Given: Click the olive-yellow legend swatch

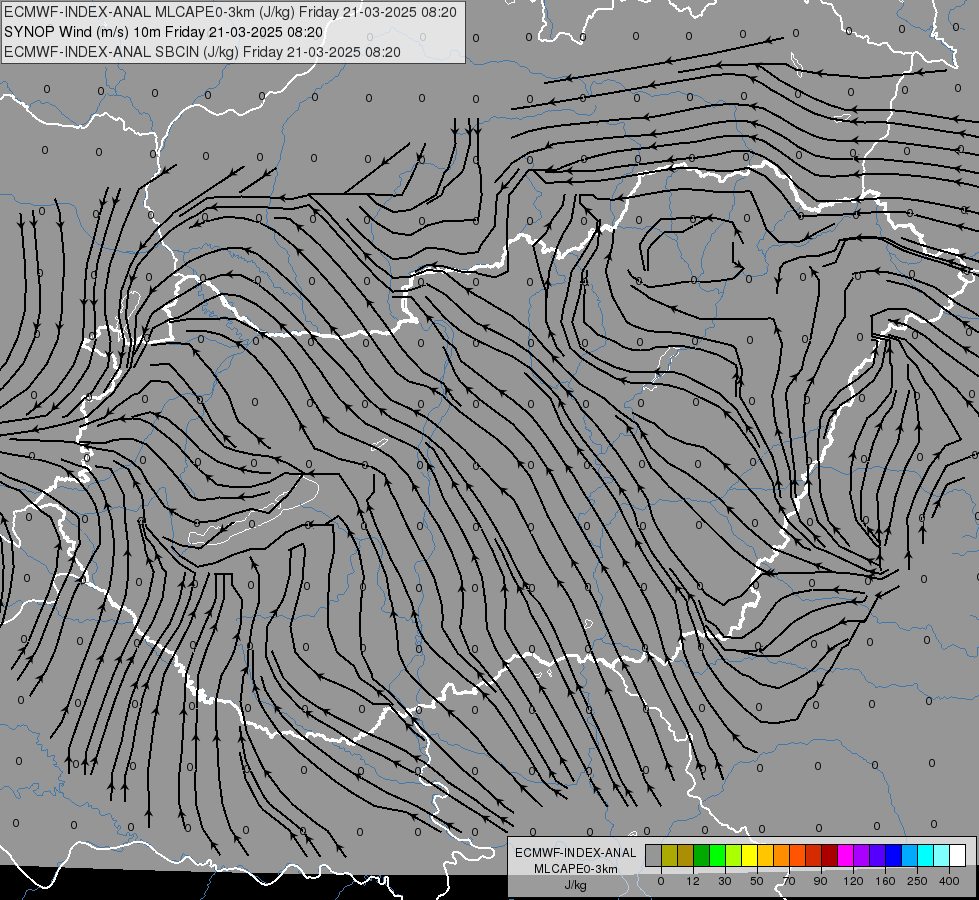Looking at the screenshot, I should coord(669,855).
